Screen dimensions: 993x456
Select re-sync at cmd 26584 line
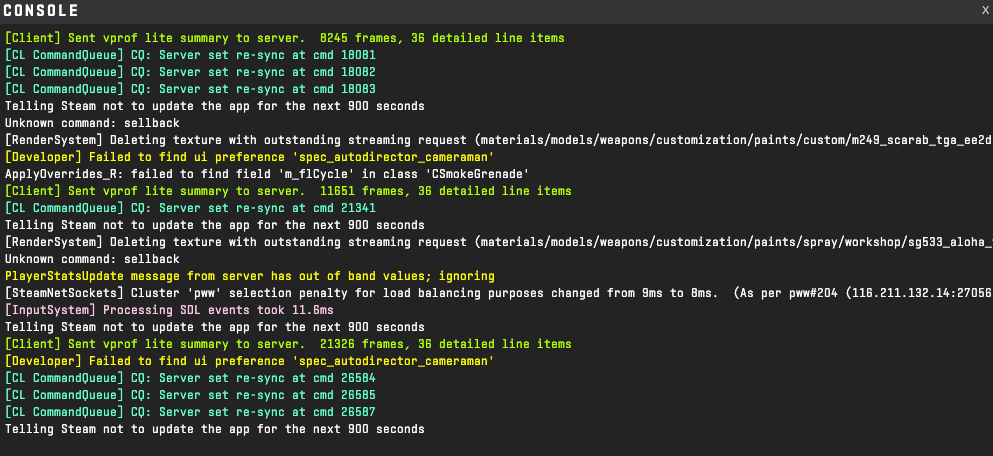[x=190, y=378]
